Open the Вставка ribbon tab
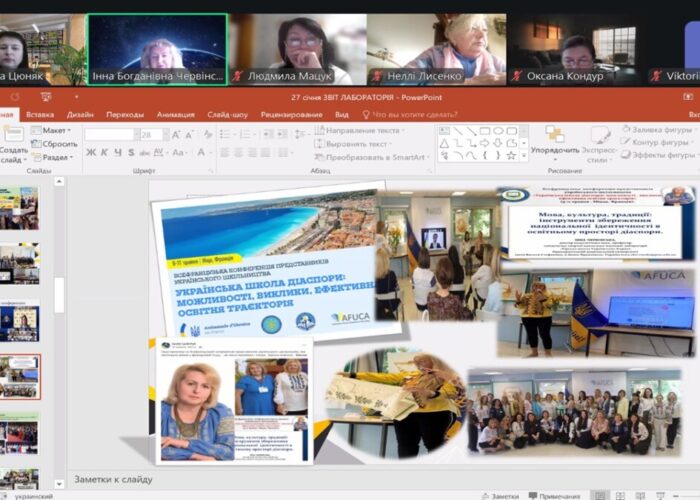The height and width of the screenshot is (500, 700). 40,115
